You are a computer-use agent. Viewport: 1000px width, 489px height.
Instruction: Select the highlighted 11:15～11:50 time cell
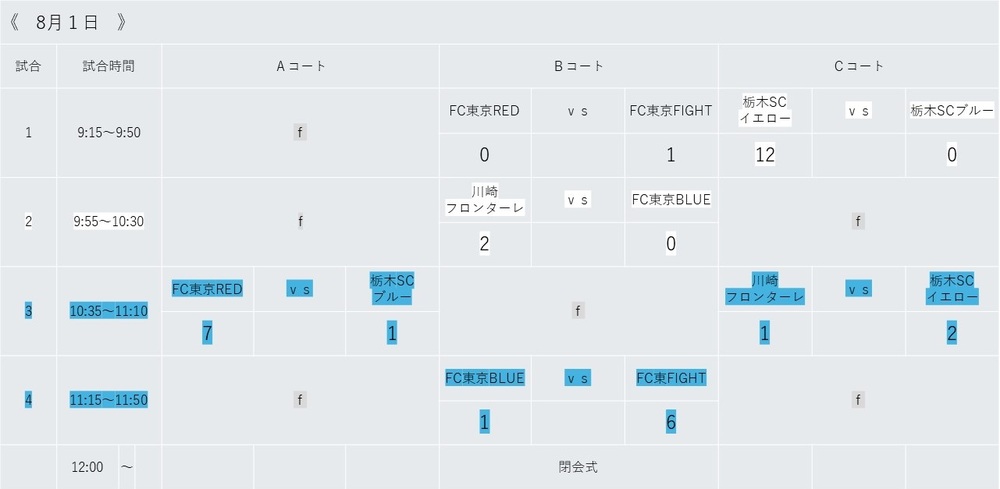pyautogui.click(x=109, y=400)
